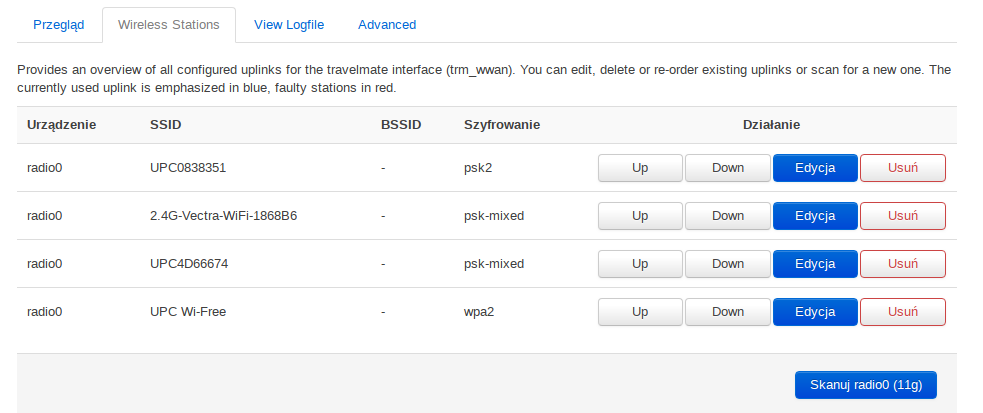This screenshot has height=413, width=983.
Task: Open the Advanced tab
Action: pyautogui.click(x=387, y=24)
